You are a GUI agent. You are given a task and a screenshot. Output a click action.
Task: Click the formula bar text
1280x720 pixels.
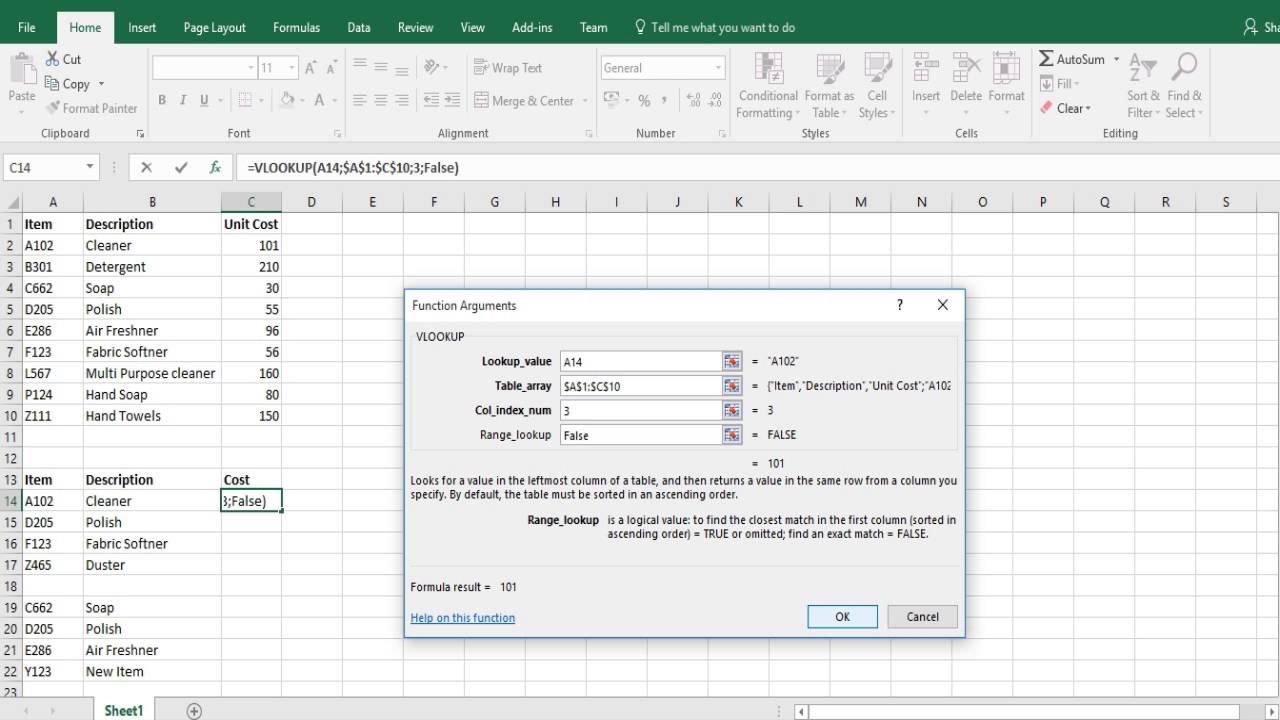click(354, 168)
